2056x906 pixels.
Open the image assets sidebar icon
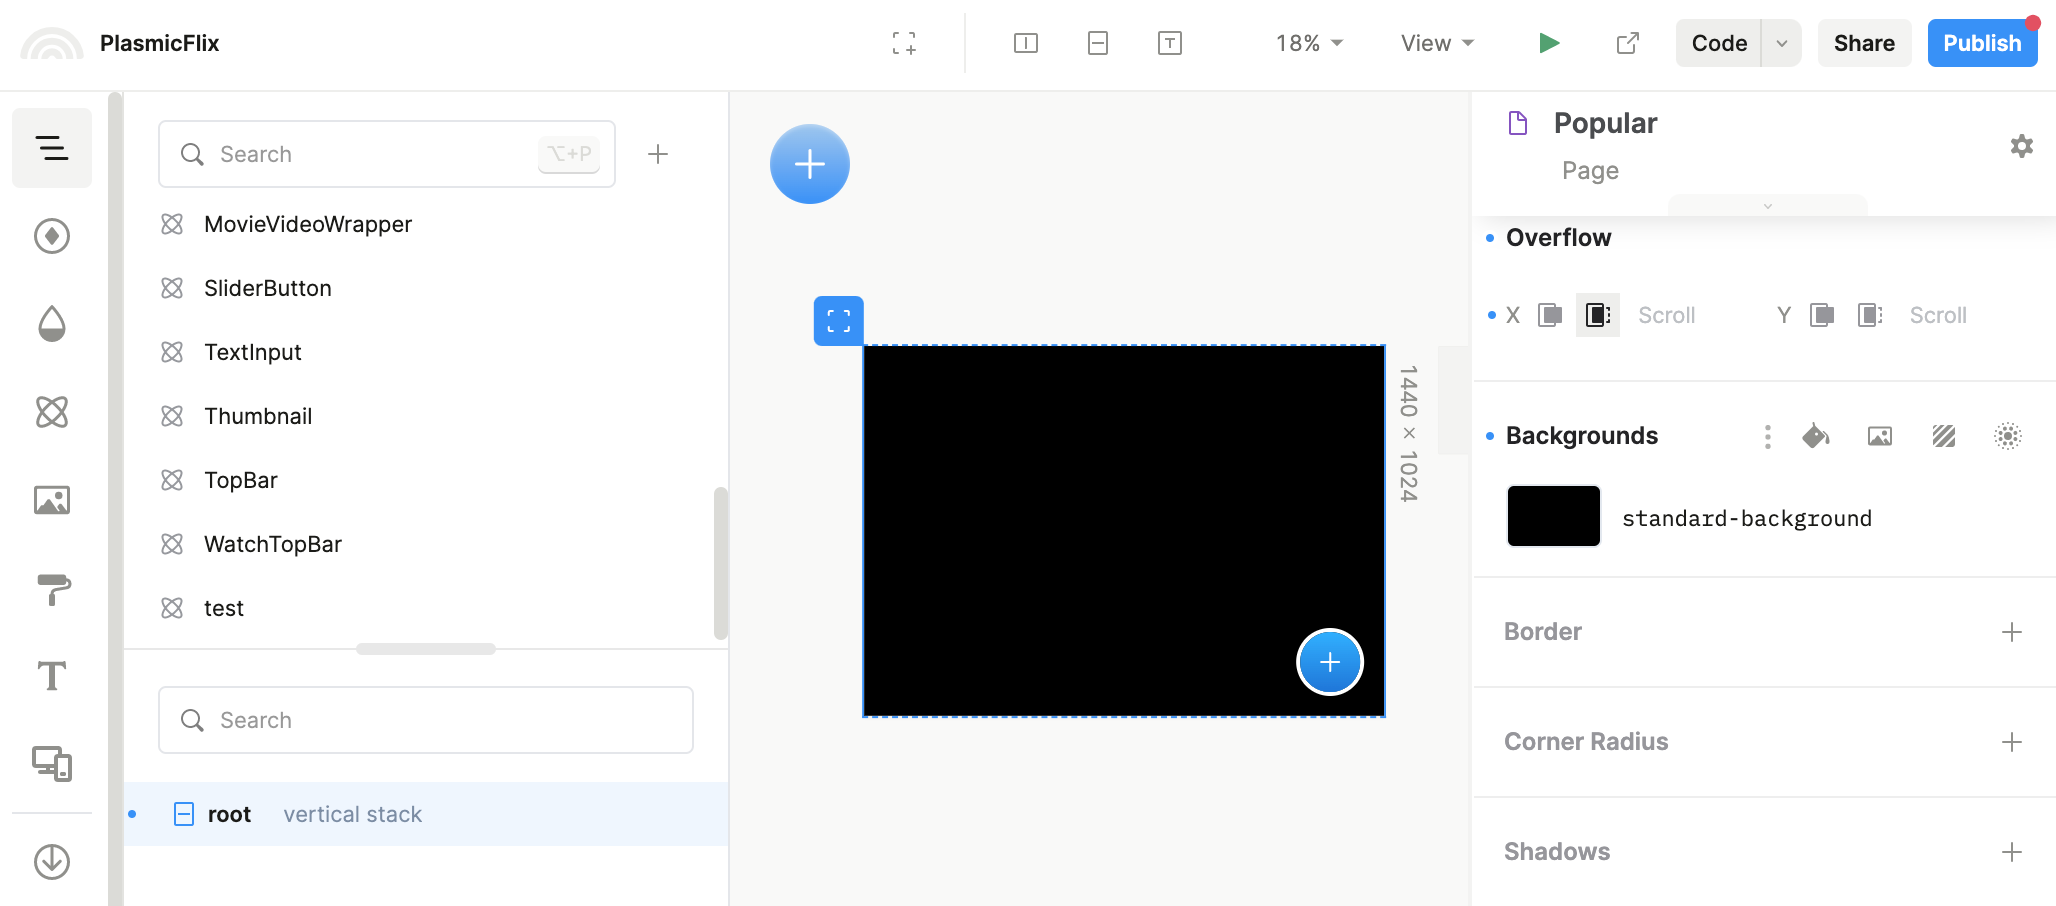click(x=52, y=500)
